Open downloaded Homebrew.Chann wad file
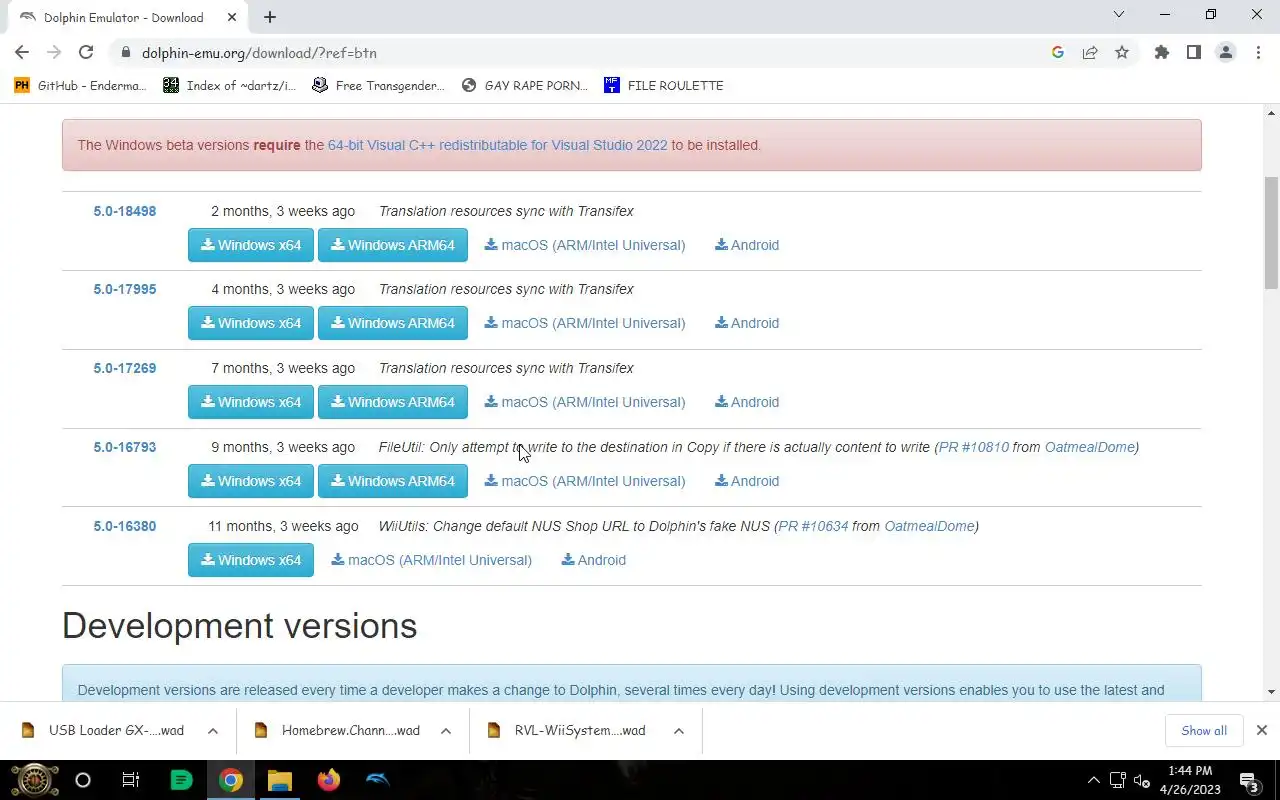Image resolution: width=1280 pixels, height=800 pixels. pyautogui.click(x=338, y=731)
